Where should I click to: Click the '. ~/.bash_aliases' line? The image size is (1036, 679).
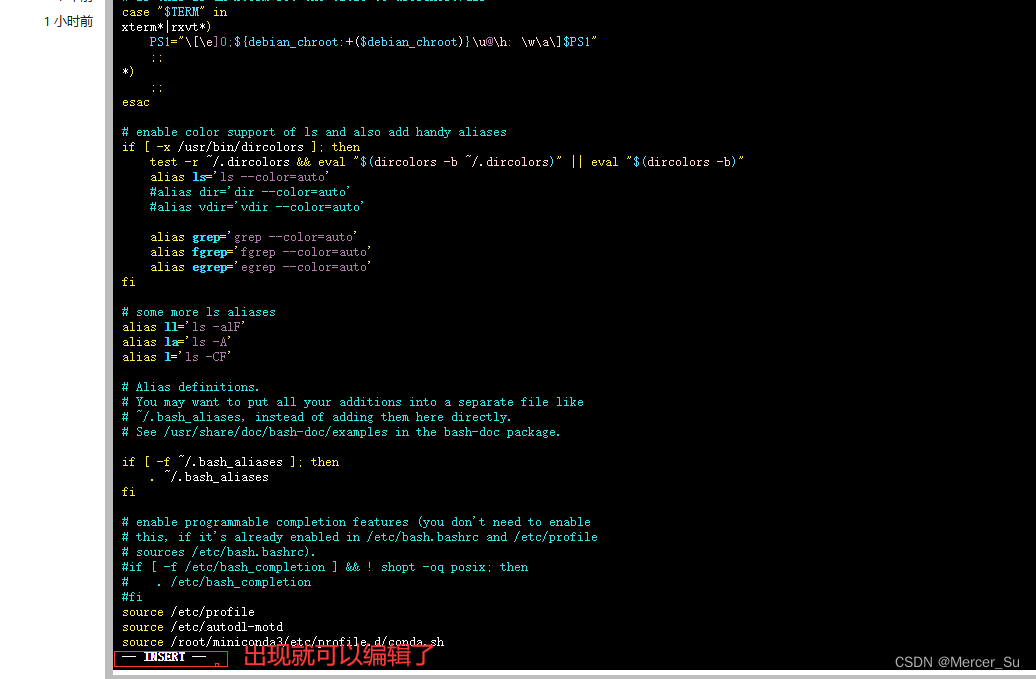coord(209,478)
